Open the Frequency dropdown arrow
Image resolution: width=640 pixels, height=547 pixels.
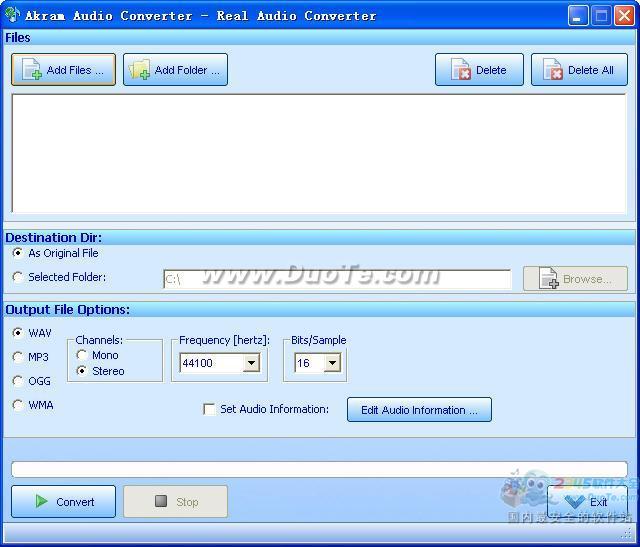[251, 362]
